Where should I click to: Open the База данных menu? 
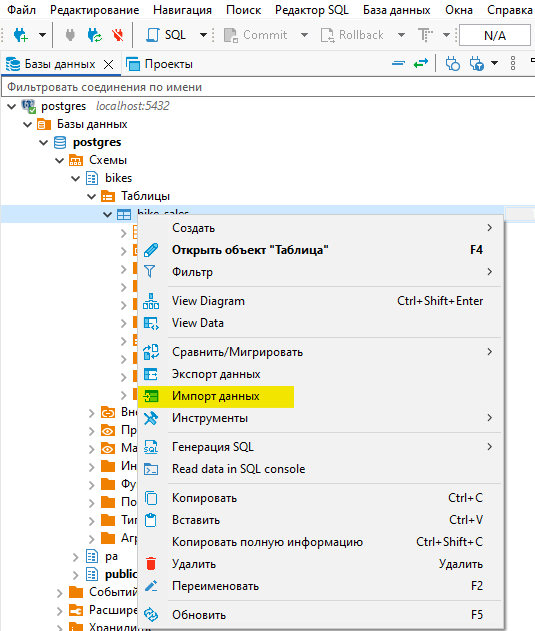[x=397, y=10]
